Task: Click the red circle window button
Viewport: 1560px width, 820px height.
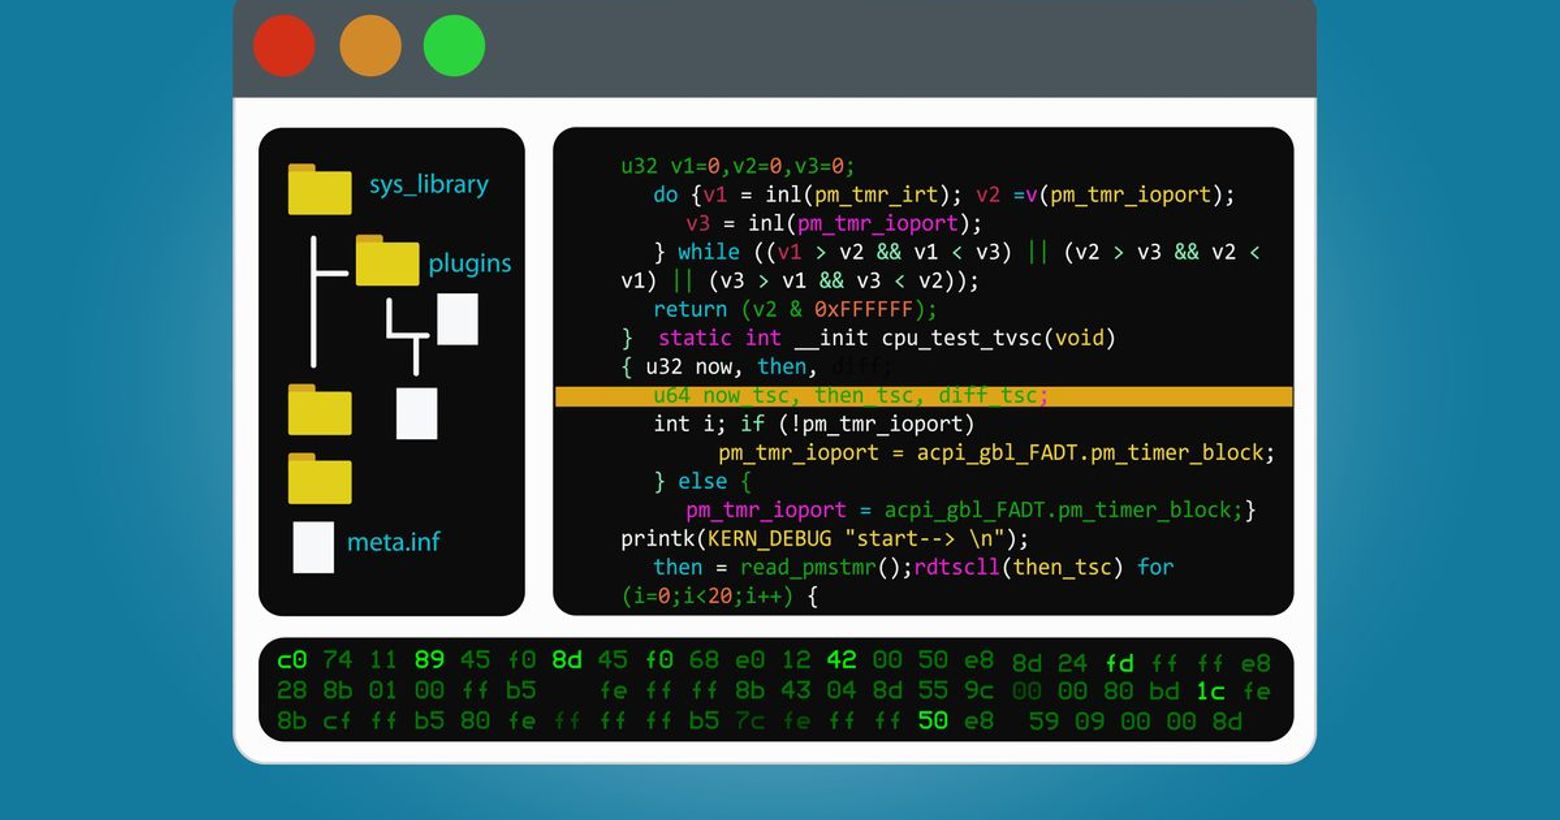Action: [x=284, y=46]
